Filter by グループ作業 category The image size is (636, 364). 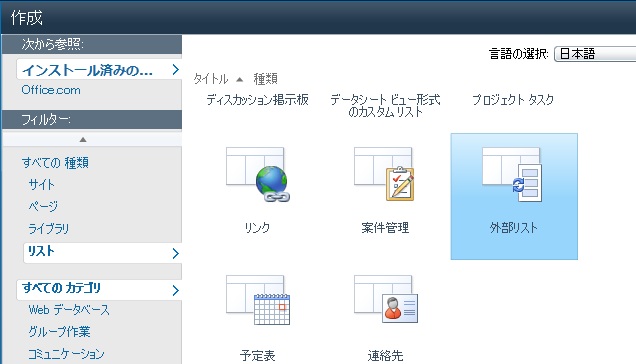(59, 332)
